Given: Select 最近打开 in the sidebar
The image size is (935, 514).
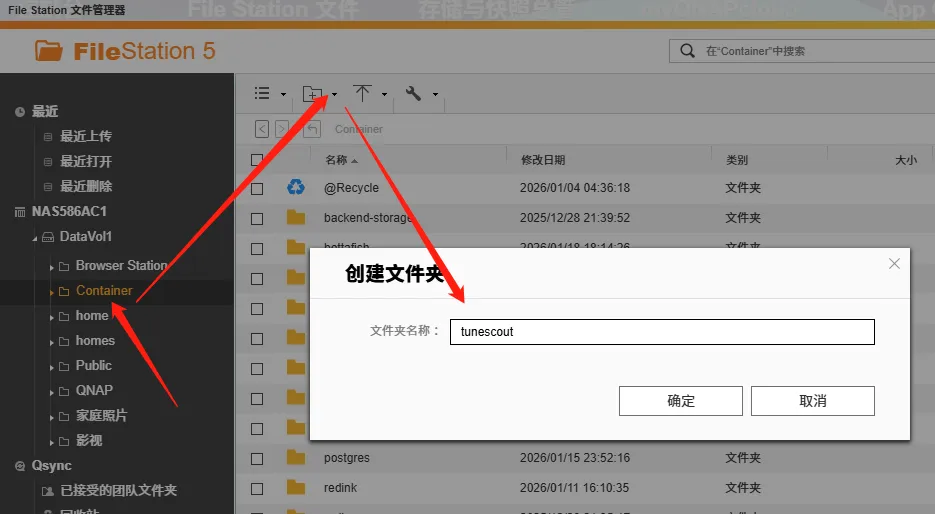Looking at the screenshot, I should (x=86, y=162).
